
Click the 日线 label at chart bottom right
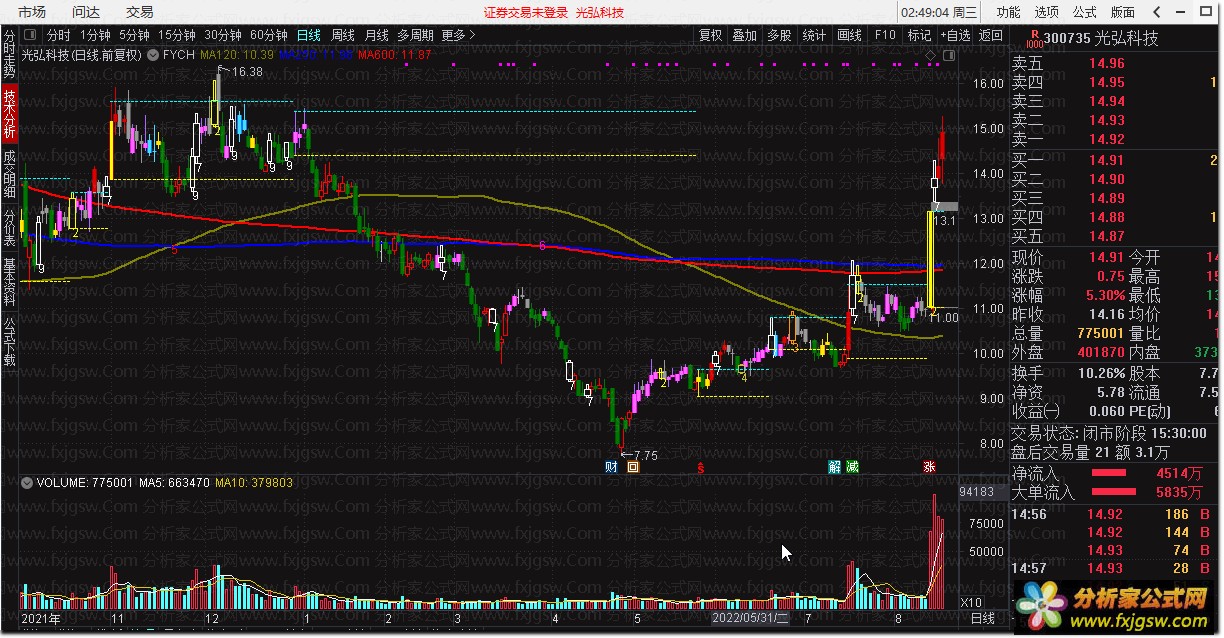click(x=983, y=619)
